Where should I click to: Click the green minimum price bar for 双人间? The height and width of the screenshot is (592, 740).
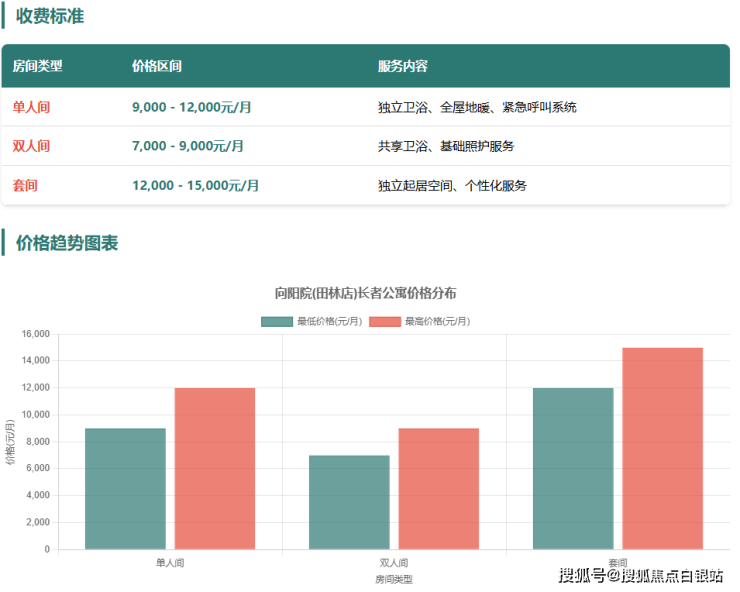pos(349,502)
